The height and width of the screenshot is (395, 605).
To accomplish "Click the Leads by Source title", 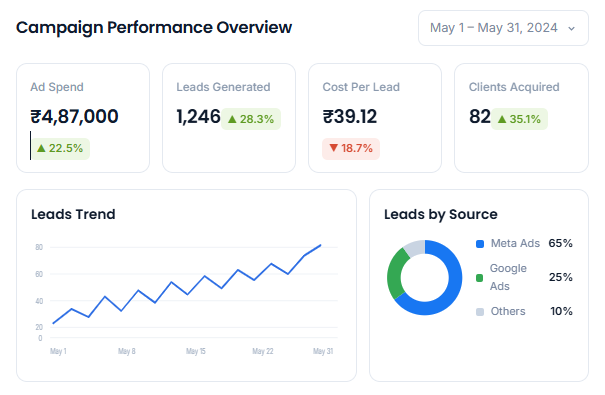I will (x=441, y=214).
